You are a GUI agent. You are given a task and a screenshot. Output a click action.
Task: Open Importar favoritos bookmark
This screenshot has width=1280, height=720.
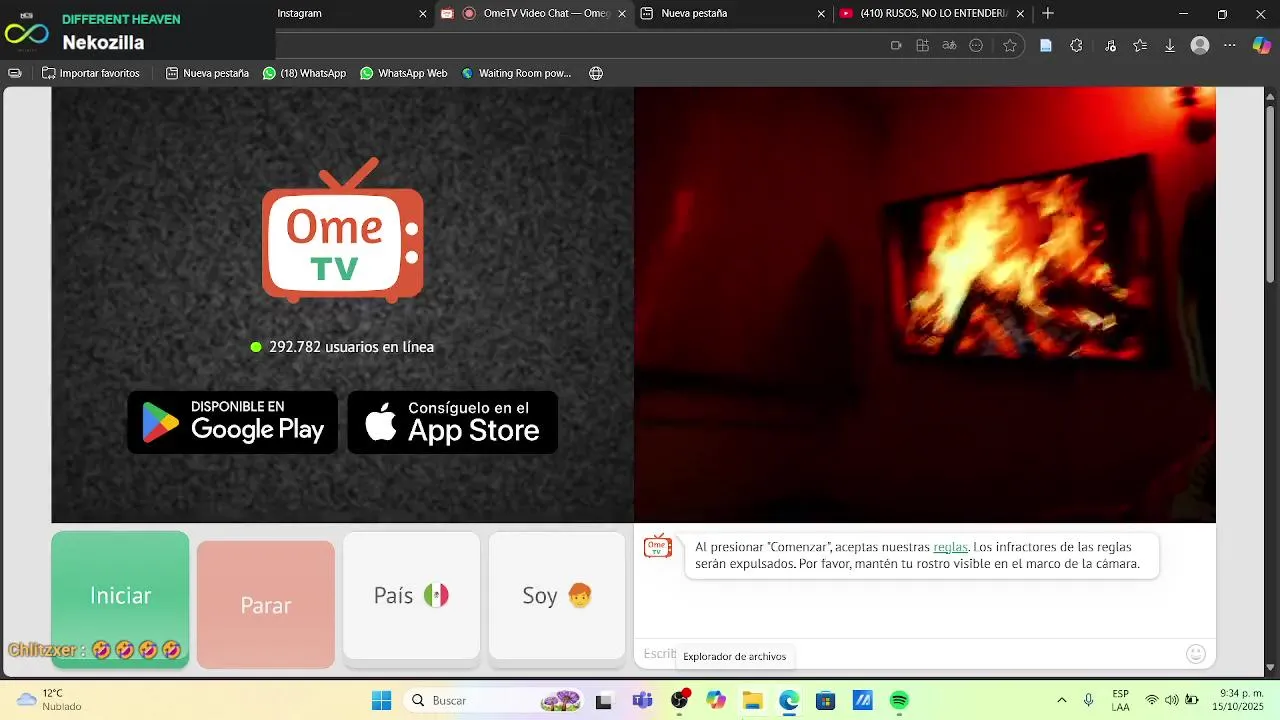click(x=90, y=73)
